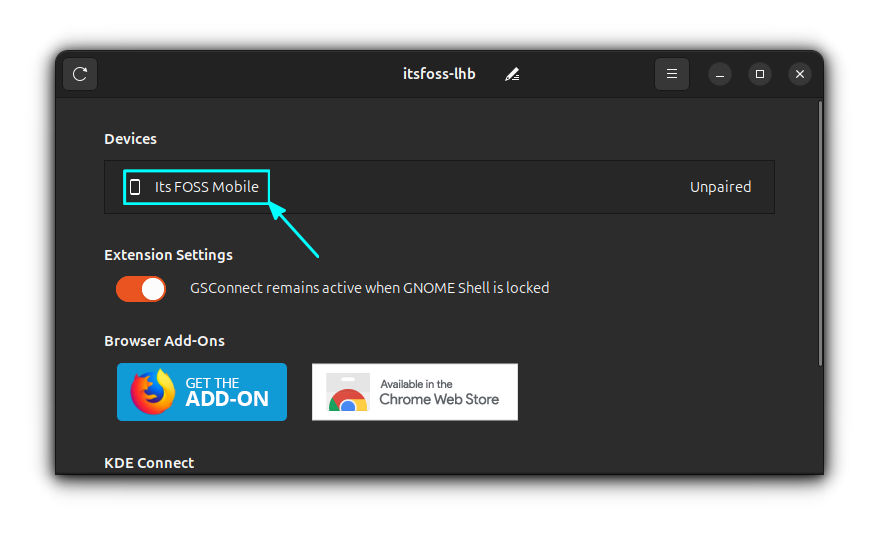Click the refresh devices button
This screenshot has height=535, width=879.
pos(80,74)
